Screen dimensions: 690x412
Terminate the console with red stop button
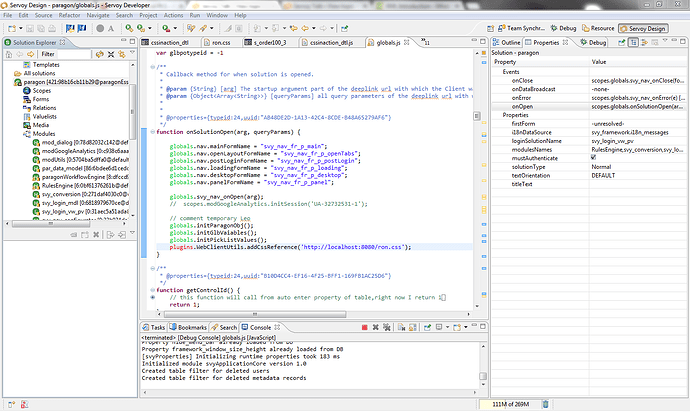[x=364, y=327]
